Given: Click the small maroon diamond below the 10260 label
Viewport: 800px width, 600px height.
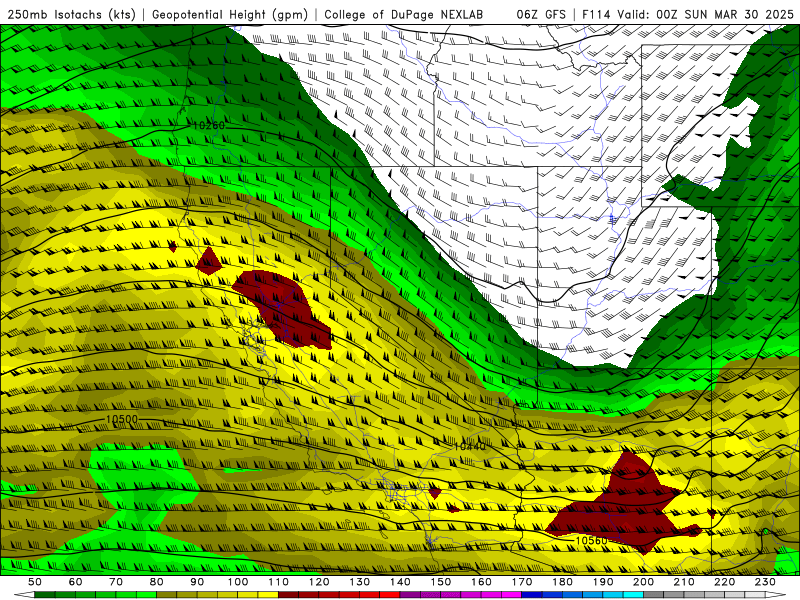Looking at the screenshot, I should click(x=209, y=261).
